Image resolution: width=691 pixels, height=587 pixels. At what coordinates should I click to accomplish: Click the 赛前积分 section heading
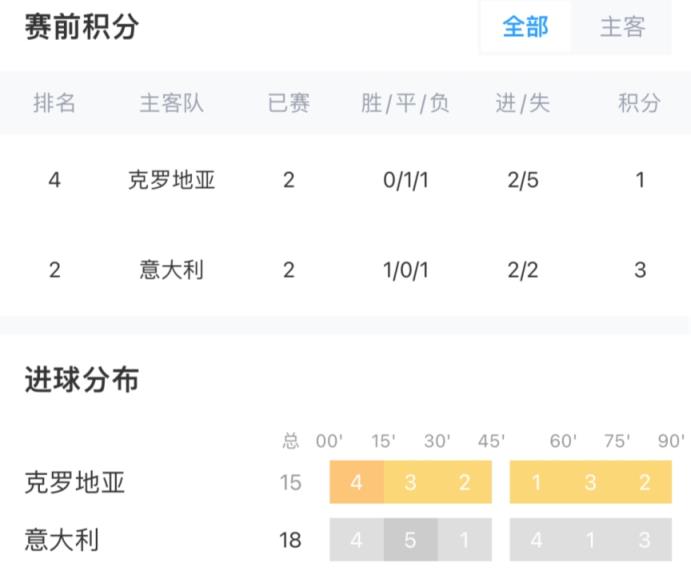82,27
